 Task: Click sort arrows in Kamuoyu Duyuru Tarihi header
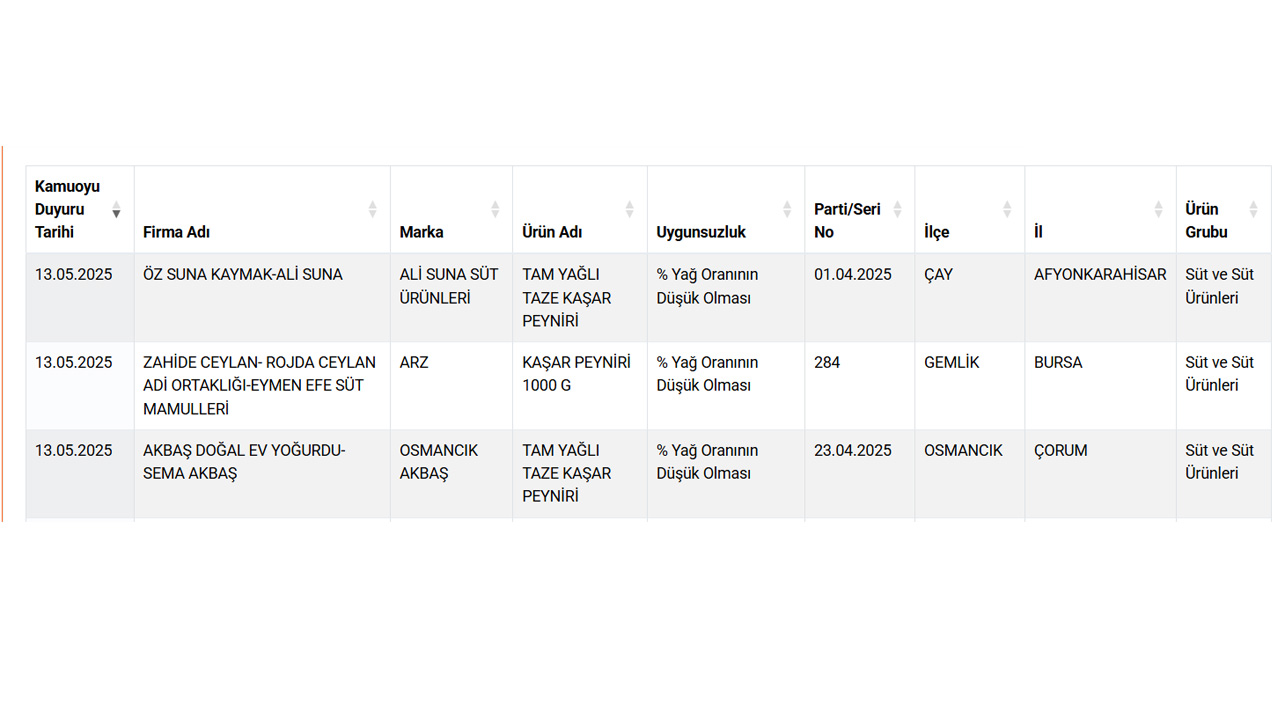[x=116, y=210]
